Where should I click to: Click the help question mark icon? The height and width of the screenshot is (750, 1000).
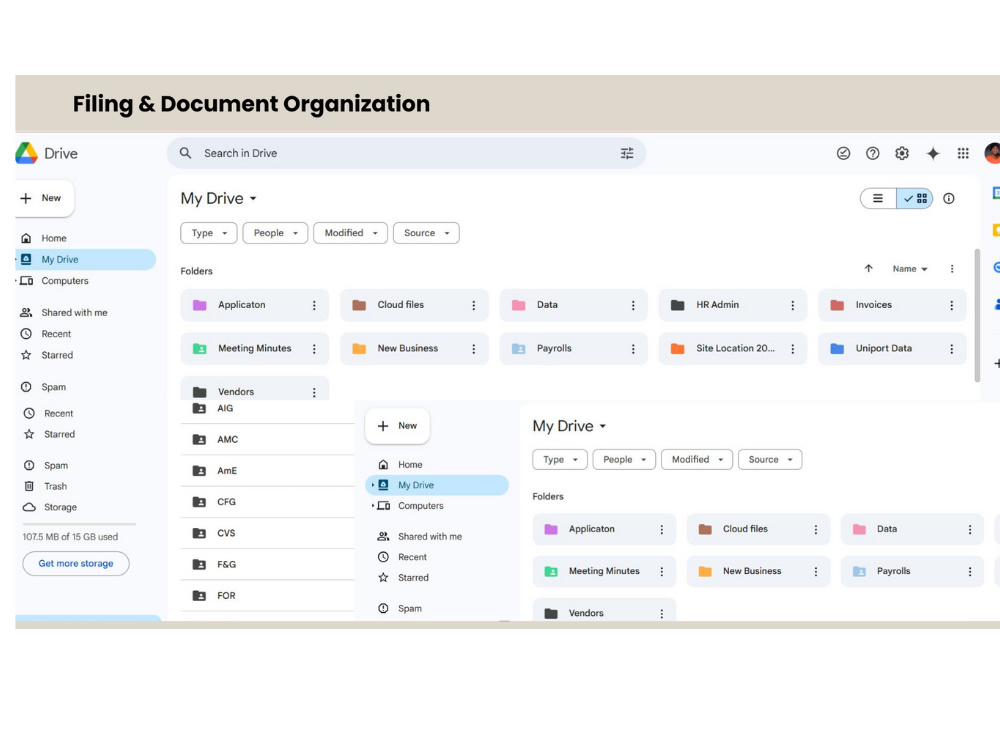coord(872,153)
